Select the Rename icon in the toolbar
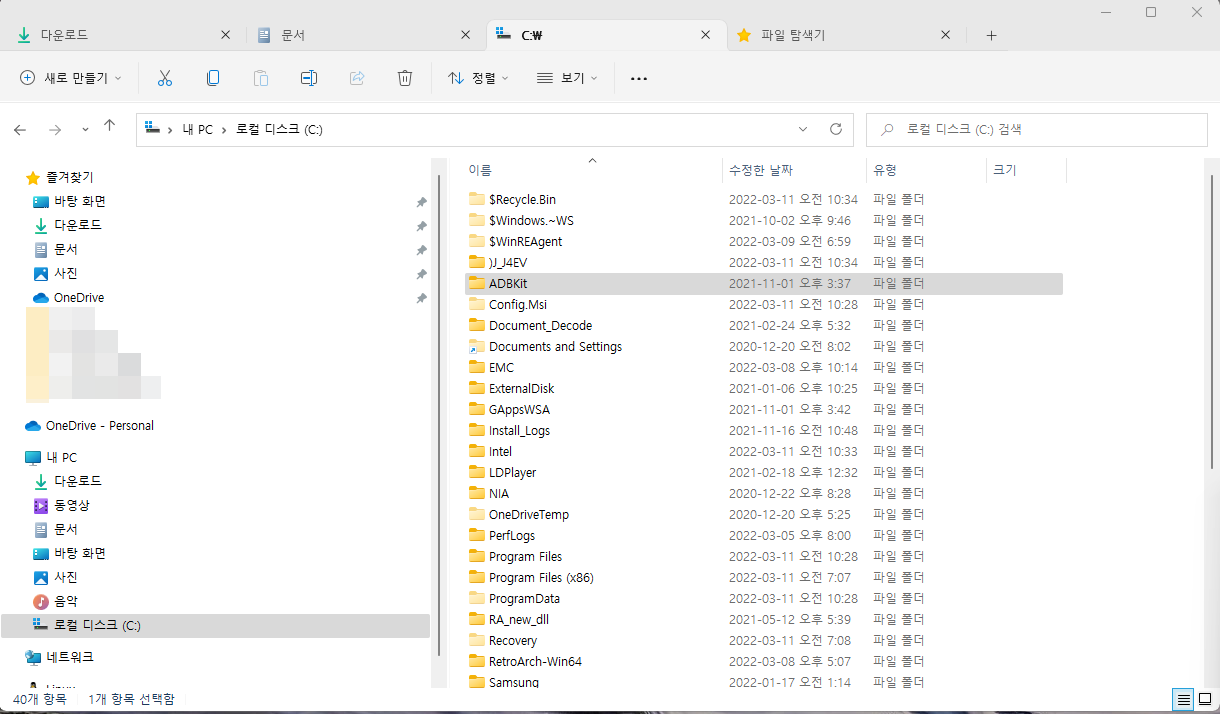Image resolution: width=1220 pixels, height=714 pixels. coord(308,77)
